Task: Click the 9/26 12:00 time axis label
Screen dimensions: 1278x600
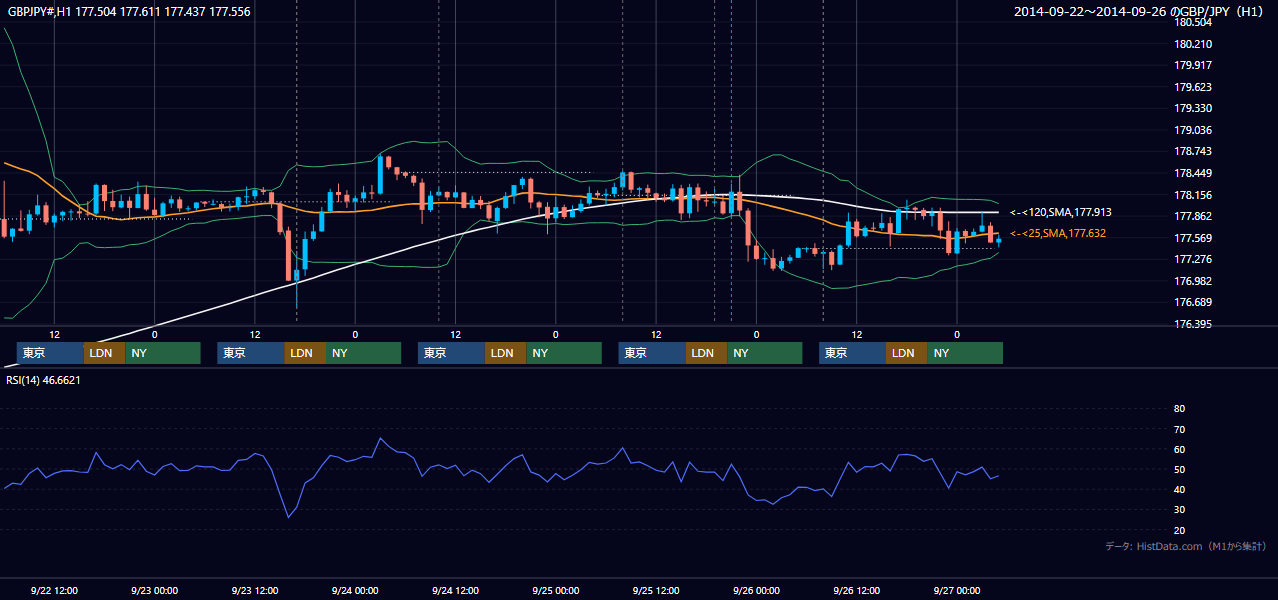Action: pyautogui.click(x=856, y=590)
